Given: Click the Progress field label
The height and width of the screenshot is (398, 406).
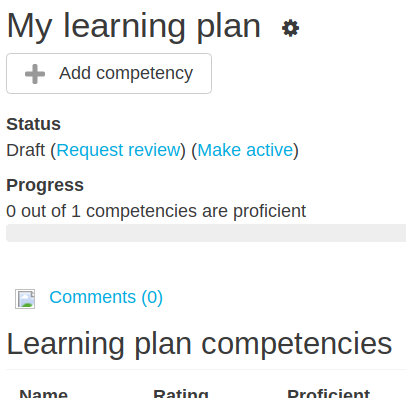Looking at the screenshot, I should (45, 185).
